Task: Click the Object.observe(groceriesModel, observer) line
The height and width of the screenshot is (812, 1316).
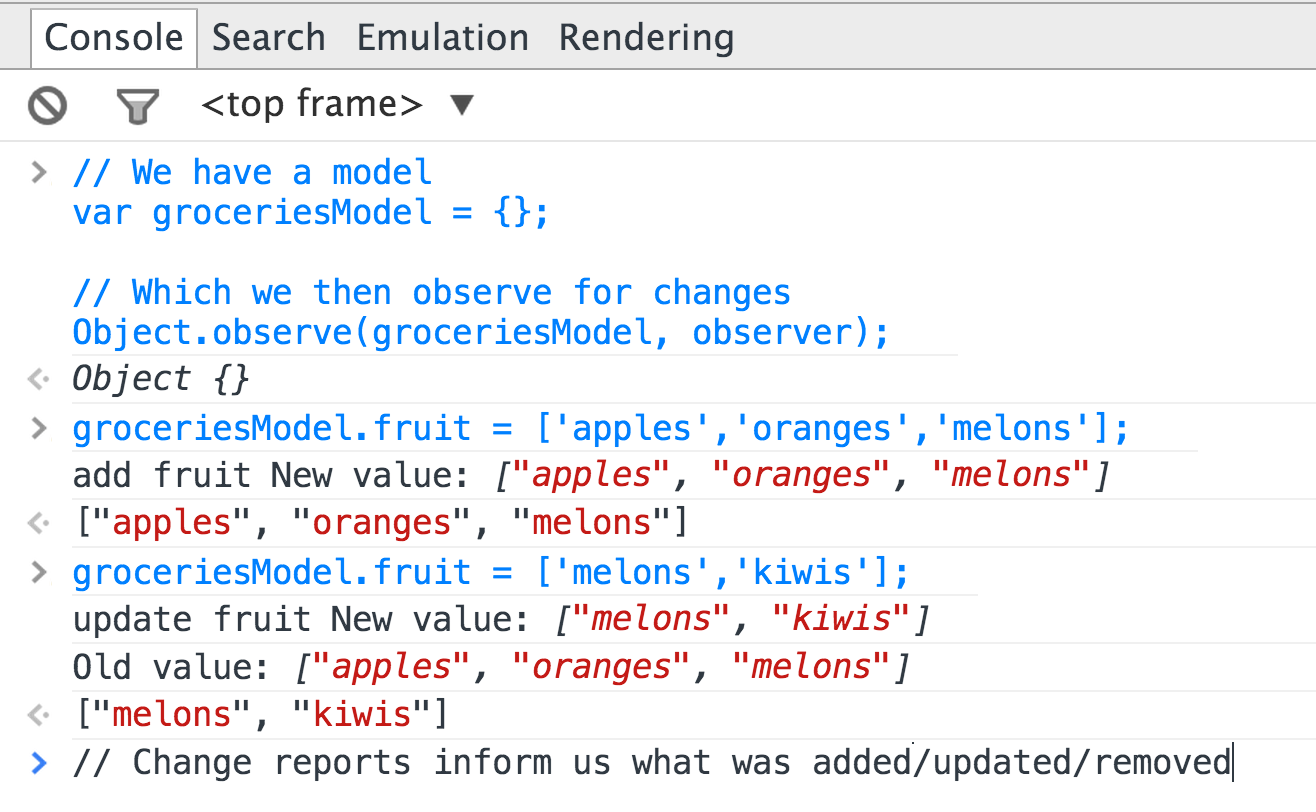Action: 481,333
